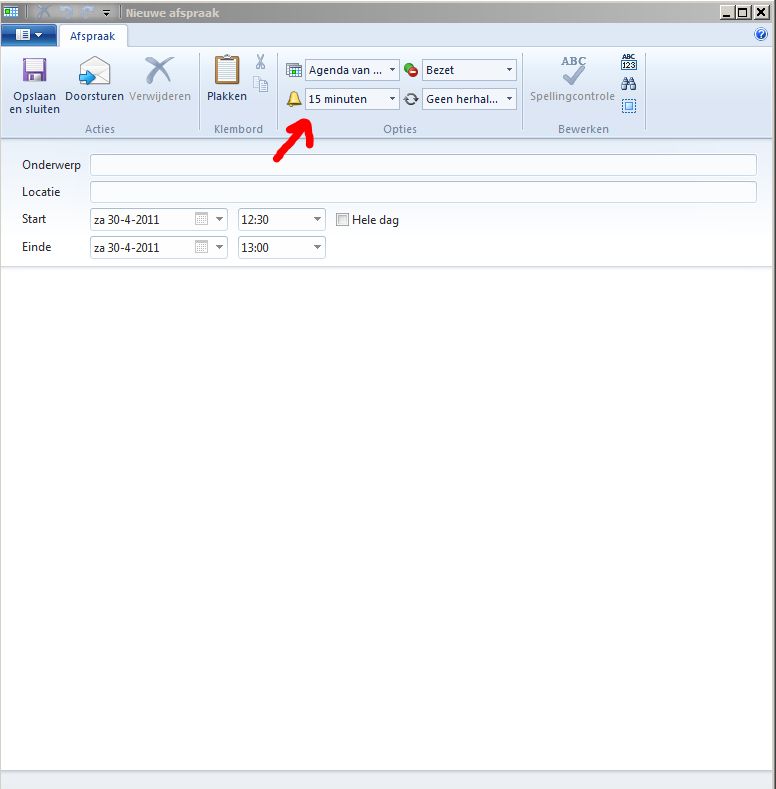Image resolution: width=776 pixels, height=789 pixels.
Task: Click the Opslaan en sluiten save icon
Action: point(35,73)
